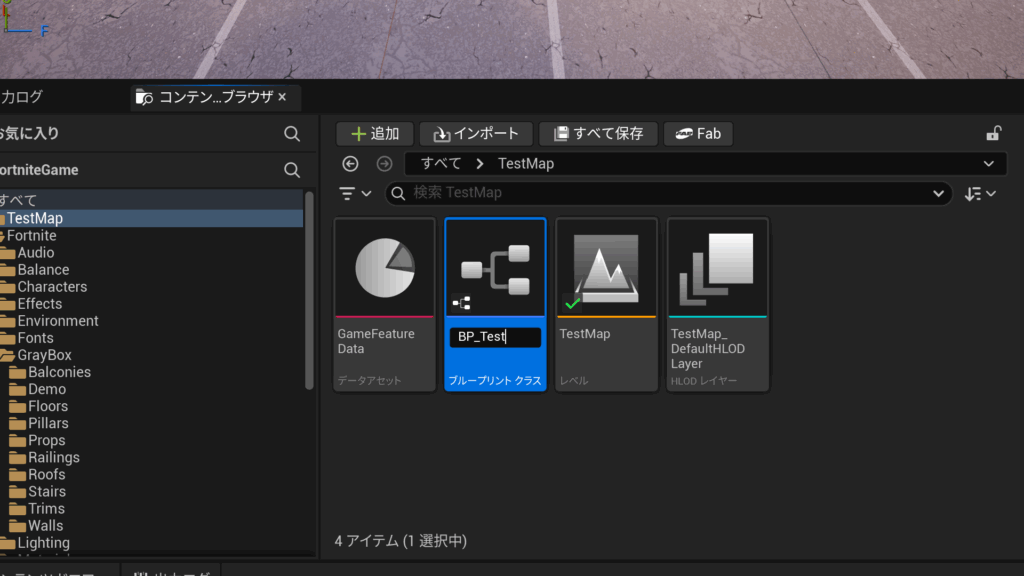Click the Import button
This screenshot has height=576, width=1024.
click(476, 134)
